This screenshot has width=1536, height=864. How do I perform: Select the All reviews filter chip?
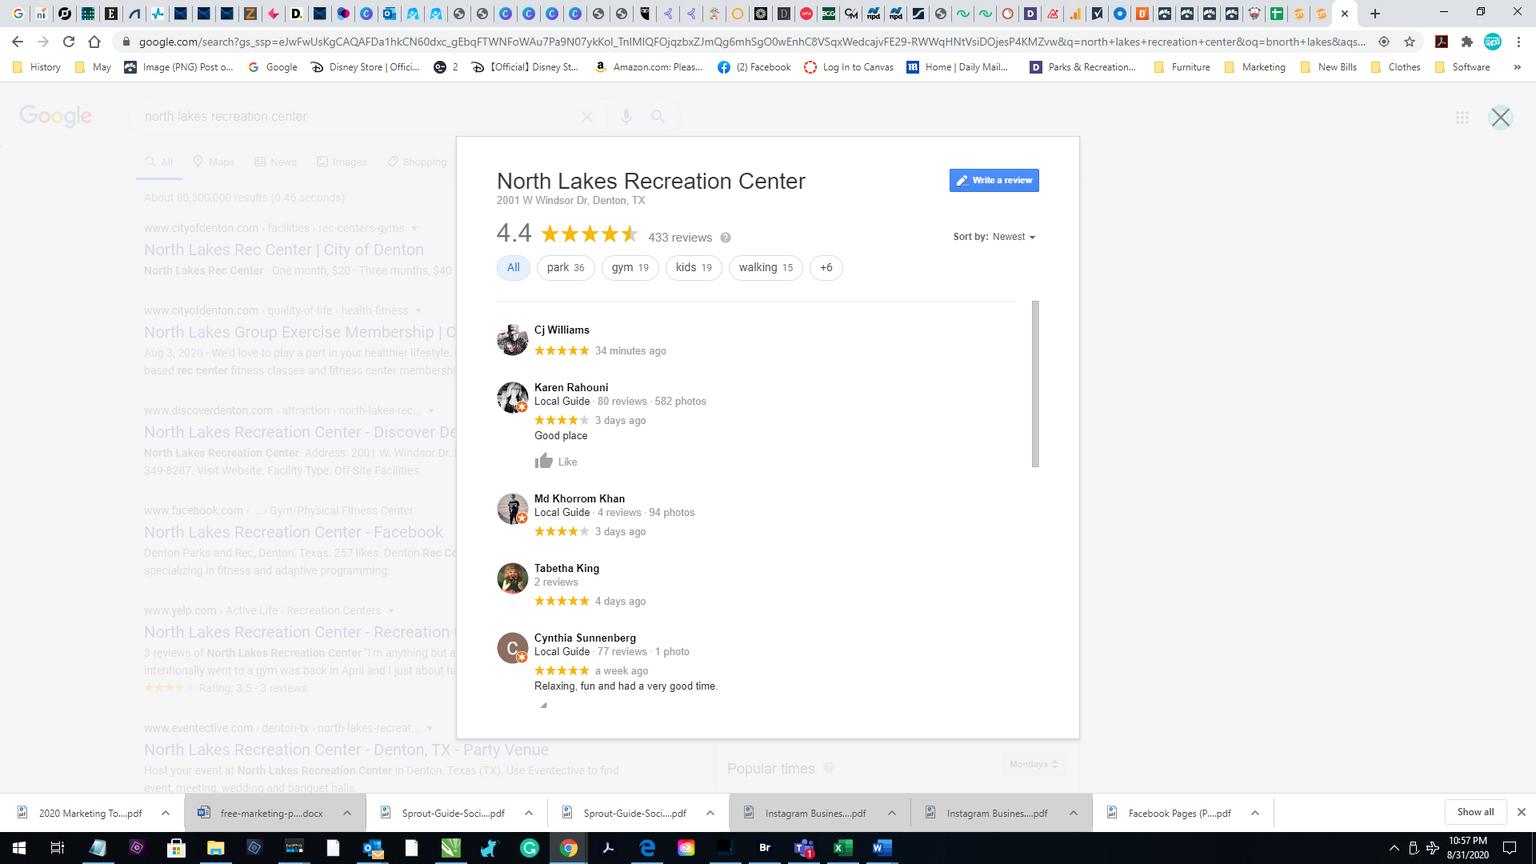tap(513, 268)
